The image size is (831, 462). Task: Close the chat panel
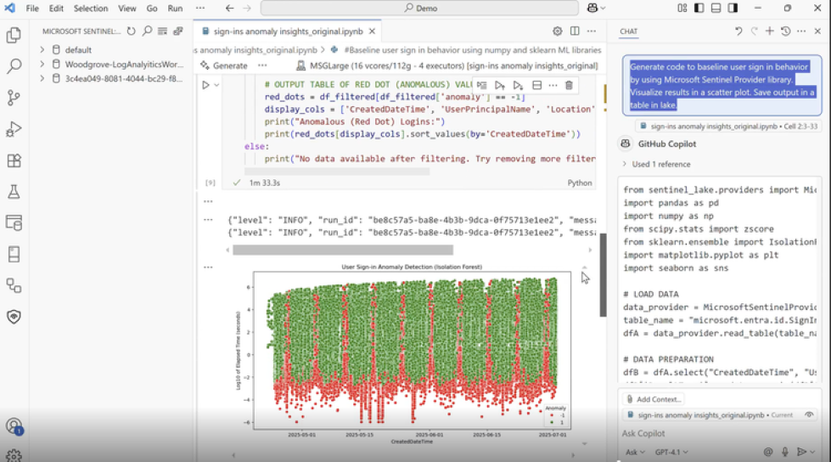[x=817, y=31]
